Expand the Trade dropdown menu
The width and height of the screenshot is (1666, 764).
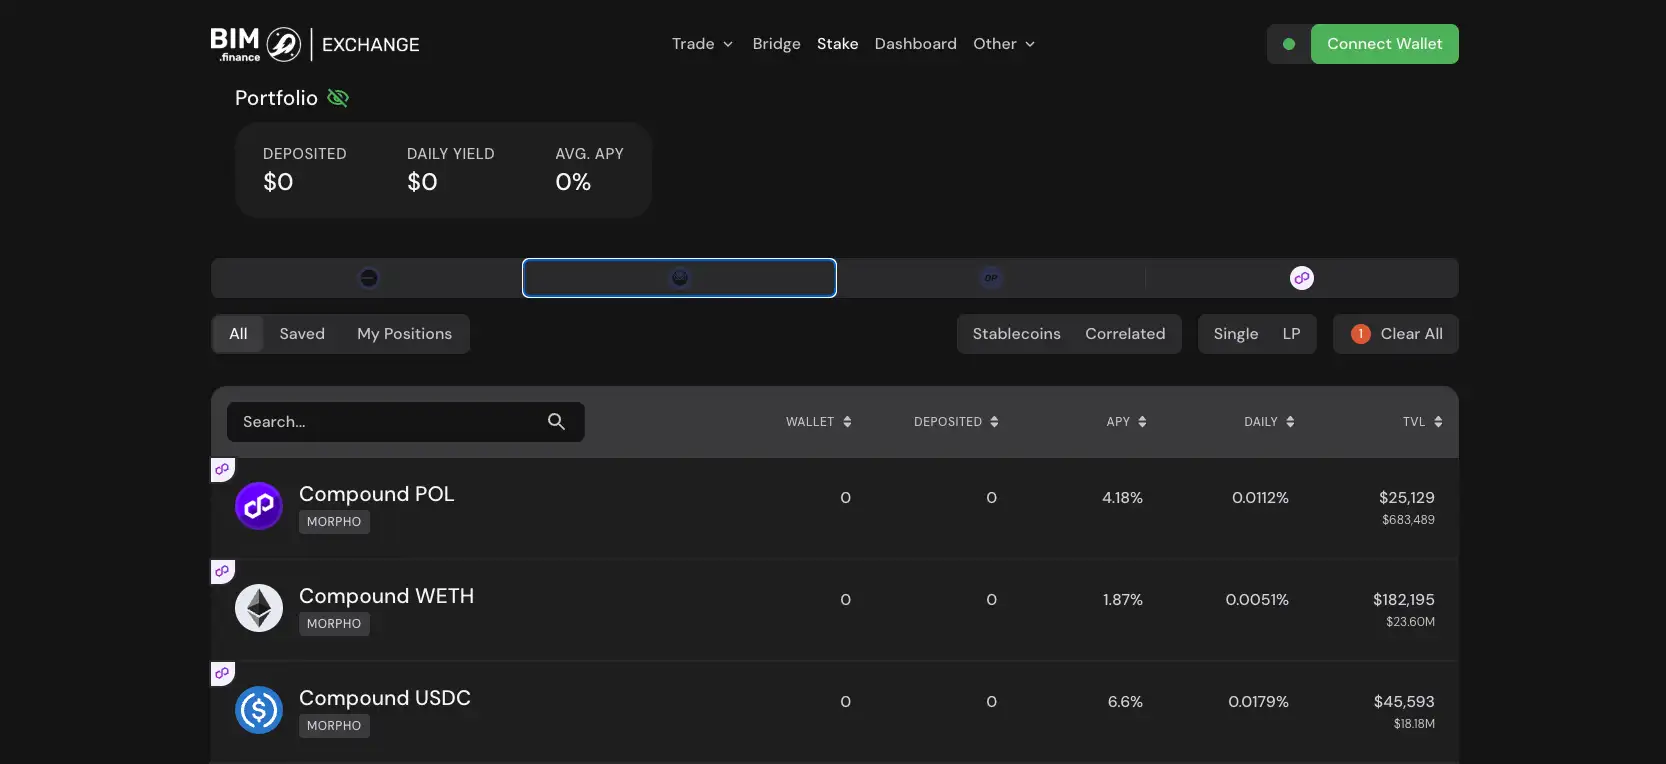click(x=702, y=44)
